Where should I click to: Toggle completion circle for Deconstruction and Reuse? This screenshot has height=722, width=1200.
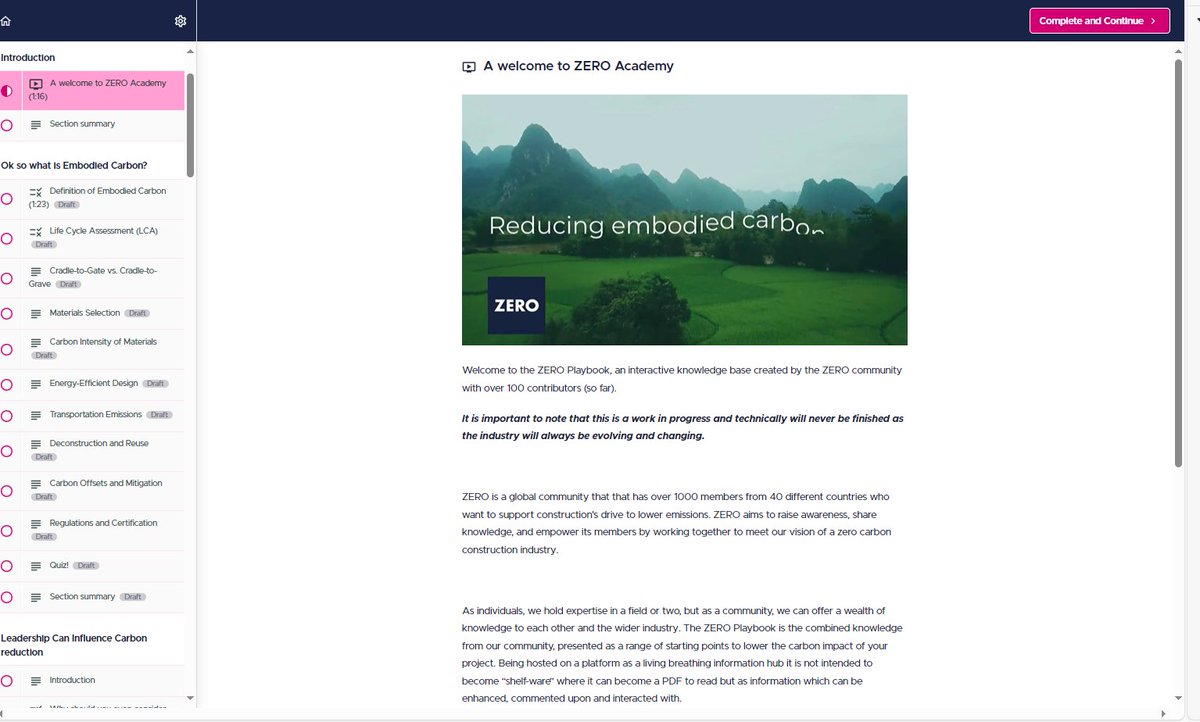(x=7, y=451)
